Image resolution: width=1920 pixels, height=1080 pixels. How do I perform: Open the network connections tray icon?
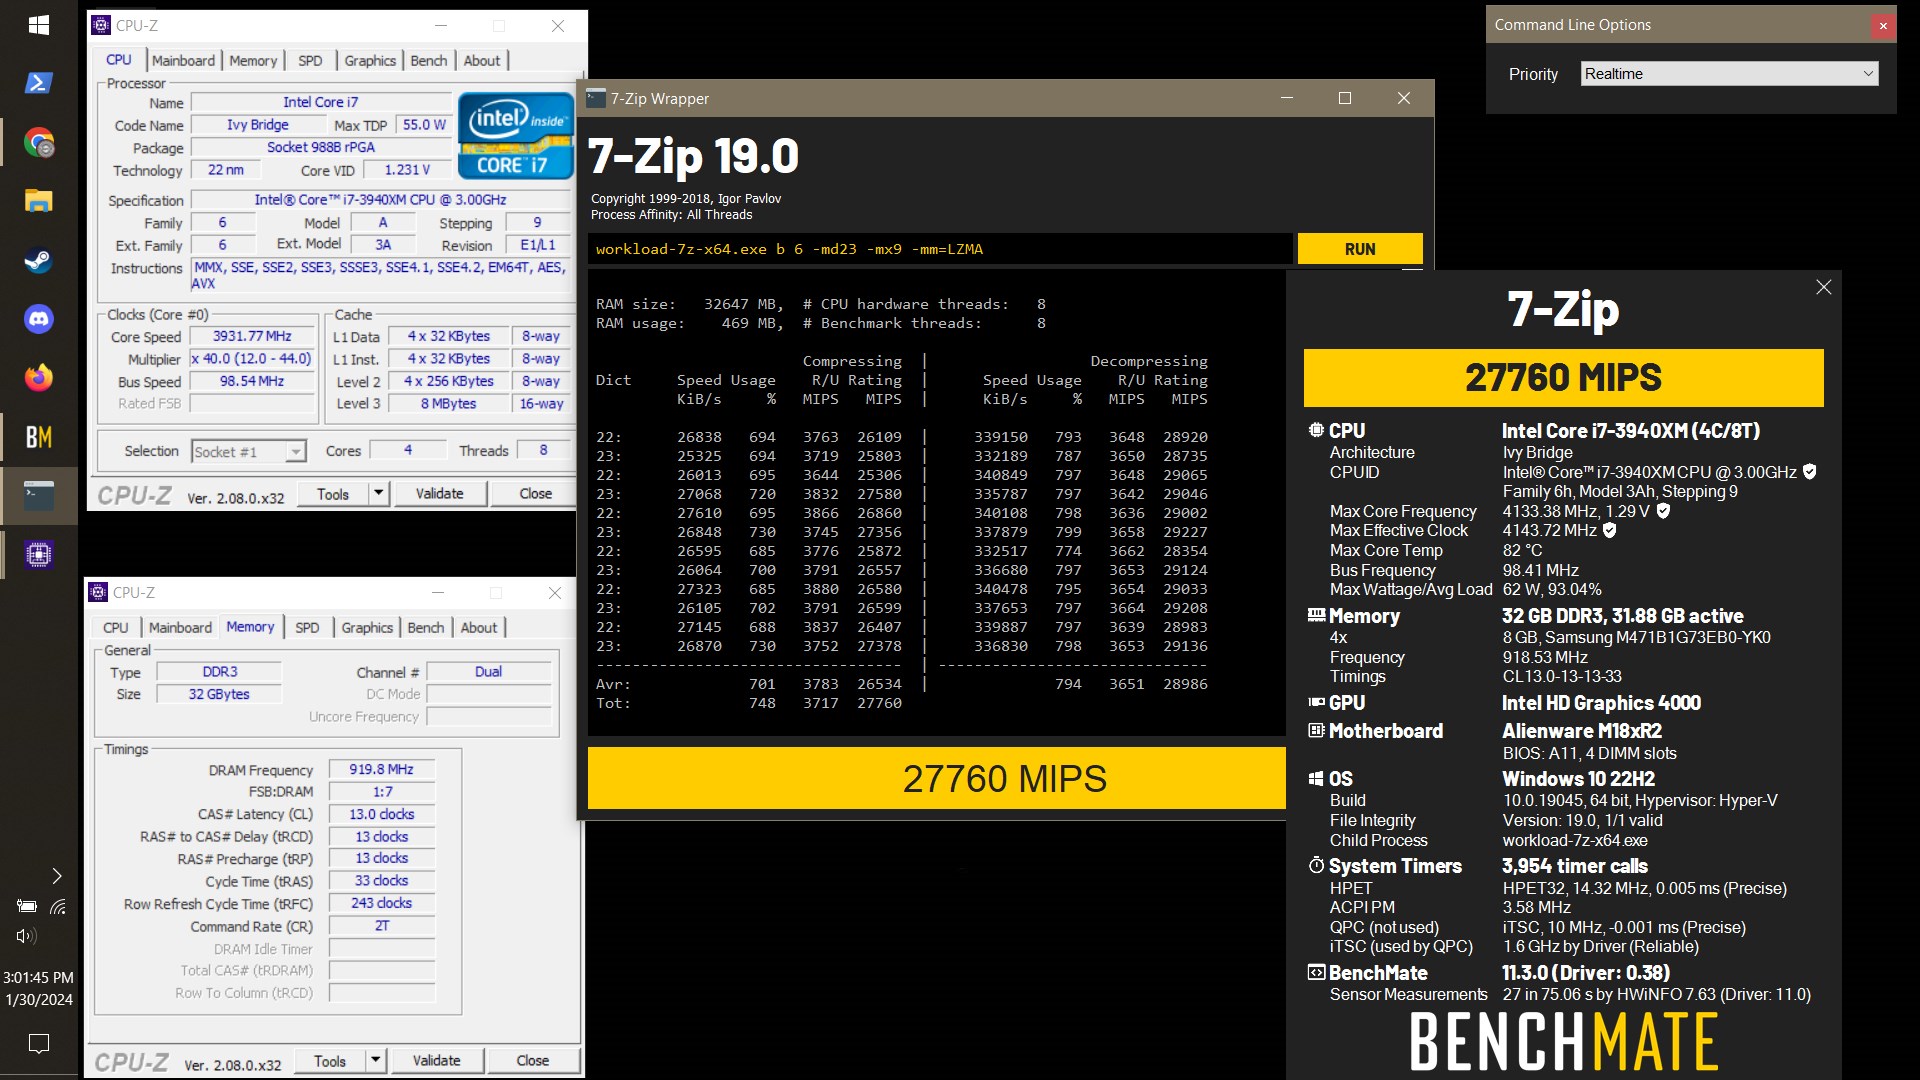(x=58, y=906)
